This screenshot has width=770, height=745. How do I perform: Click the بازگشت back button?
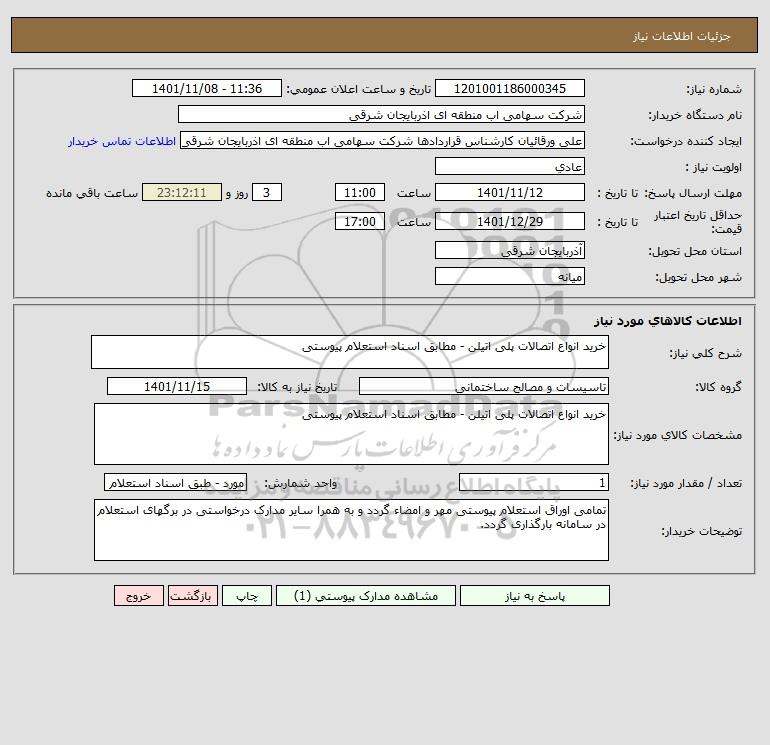tap(192, 596)
